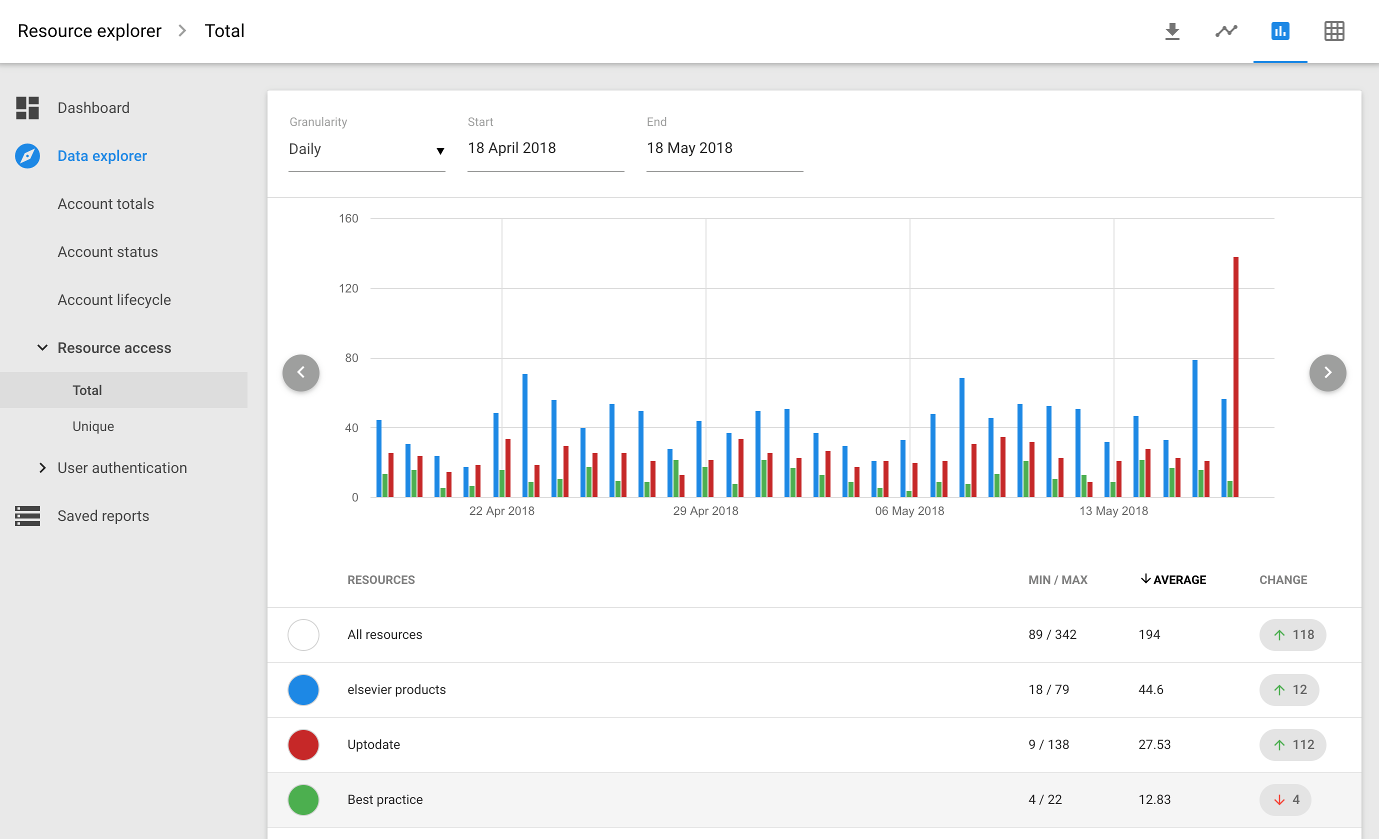Open Account totals in the sidebar
Viewport: 1379px width, 839px height.
click(106, 204)
